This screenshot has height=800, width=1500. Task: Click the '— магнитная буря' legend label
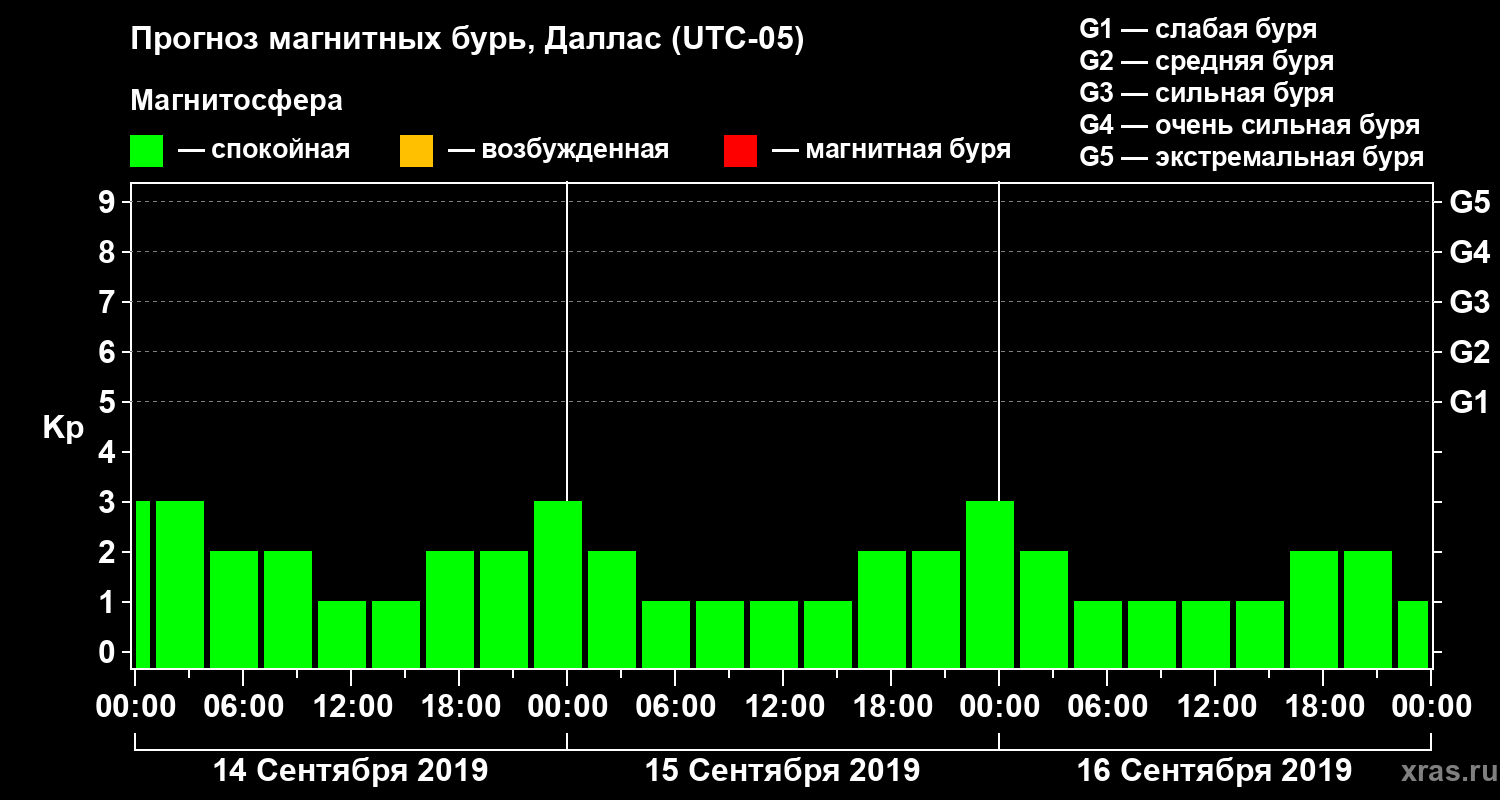click(x=892, y=150)
